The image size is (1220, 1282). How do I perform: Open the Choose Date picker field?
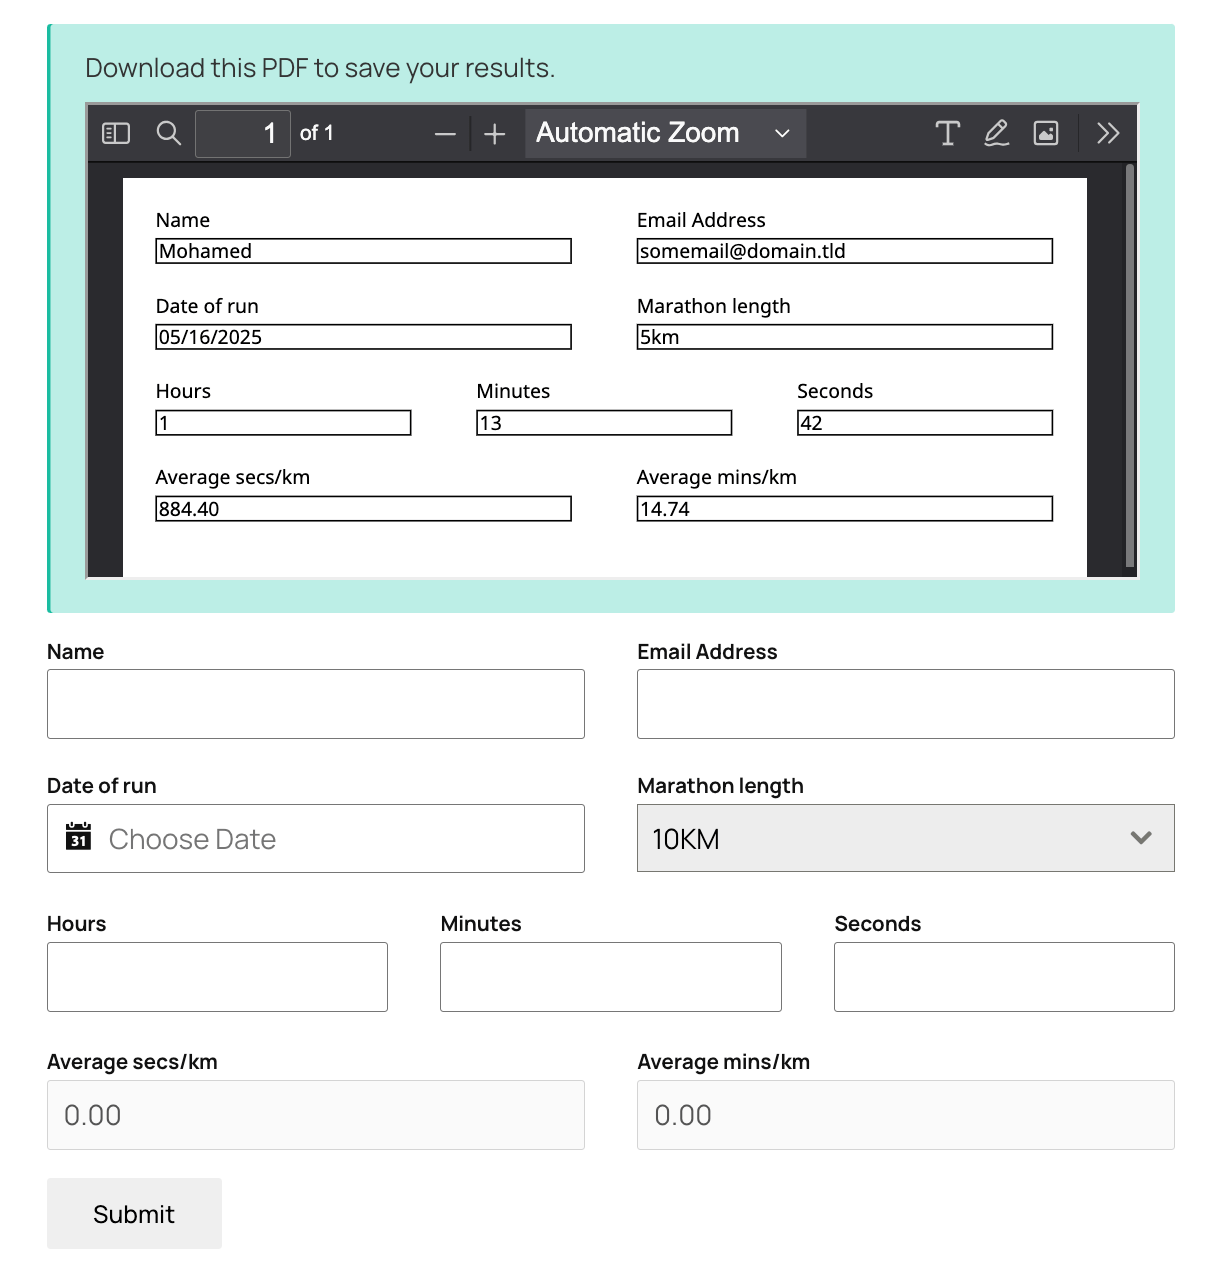pyautogui.click(x=316, y=839)
